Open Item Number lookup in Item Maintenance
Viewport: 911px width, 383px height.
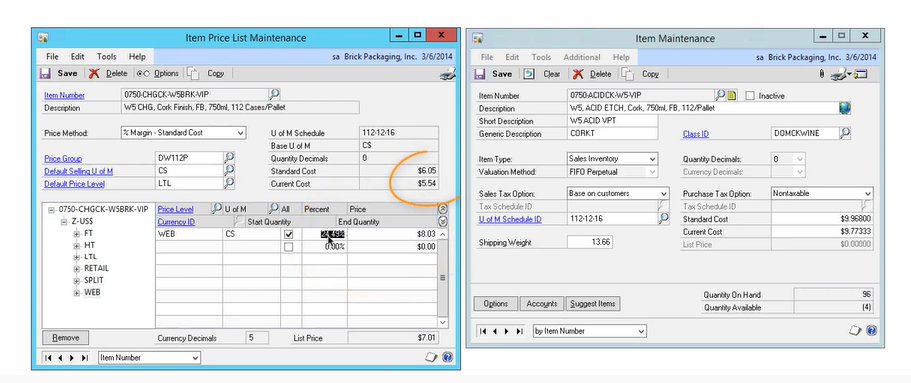[720, 95]
